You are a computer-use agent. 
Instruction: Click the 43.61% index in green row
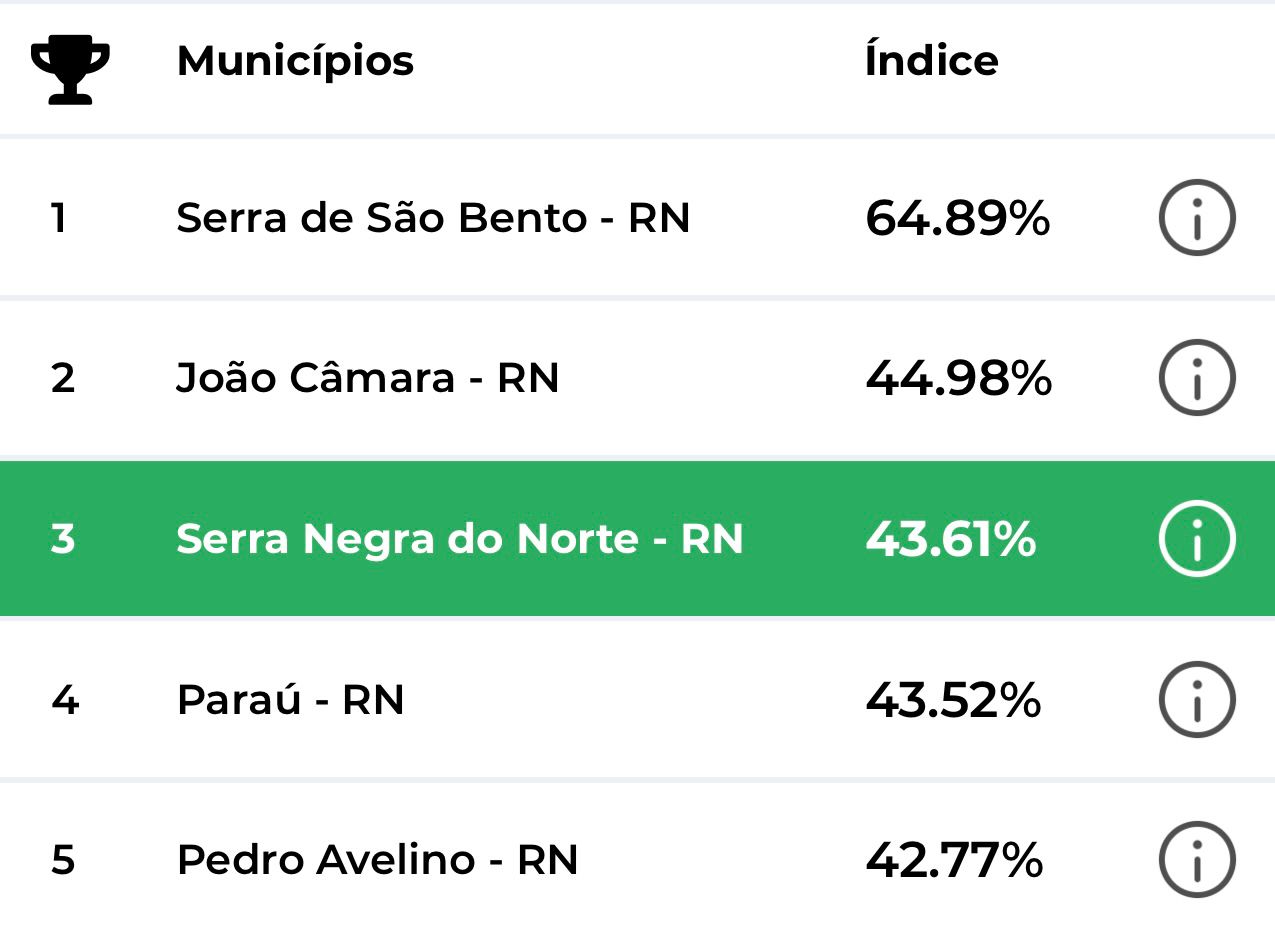tap(950, 539)
